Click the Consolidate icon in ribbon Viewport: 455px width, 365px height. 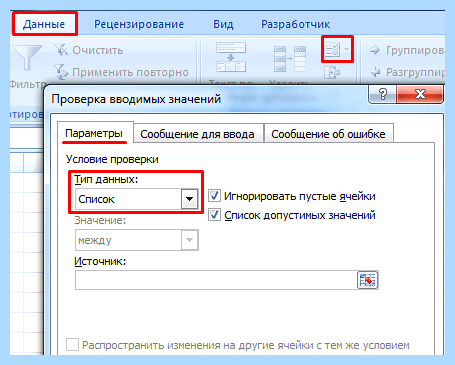click(332, 72)
